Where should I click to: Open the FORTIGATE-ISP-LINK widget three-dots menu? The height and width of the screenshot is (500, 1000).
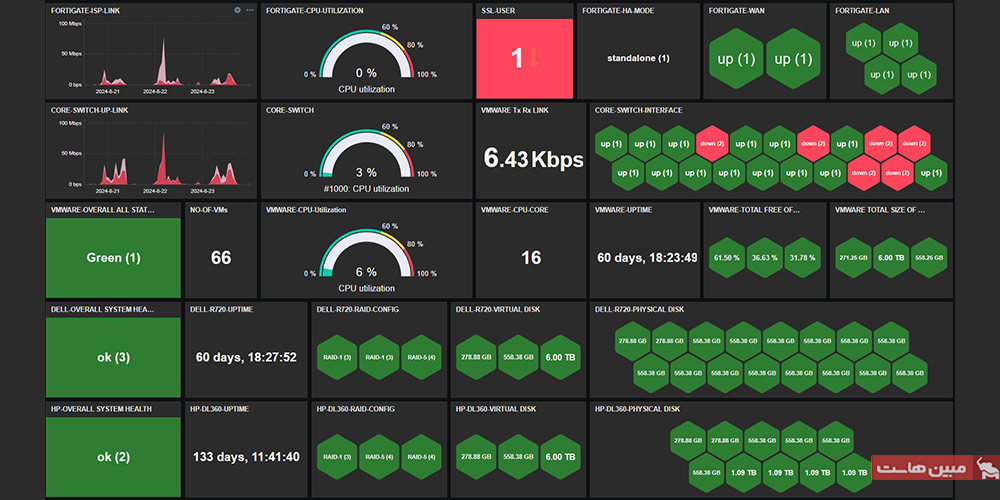tap(249, 10)
